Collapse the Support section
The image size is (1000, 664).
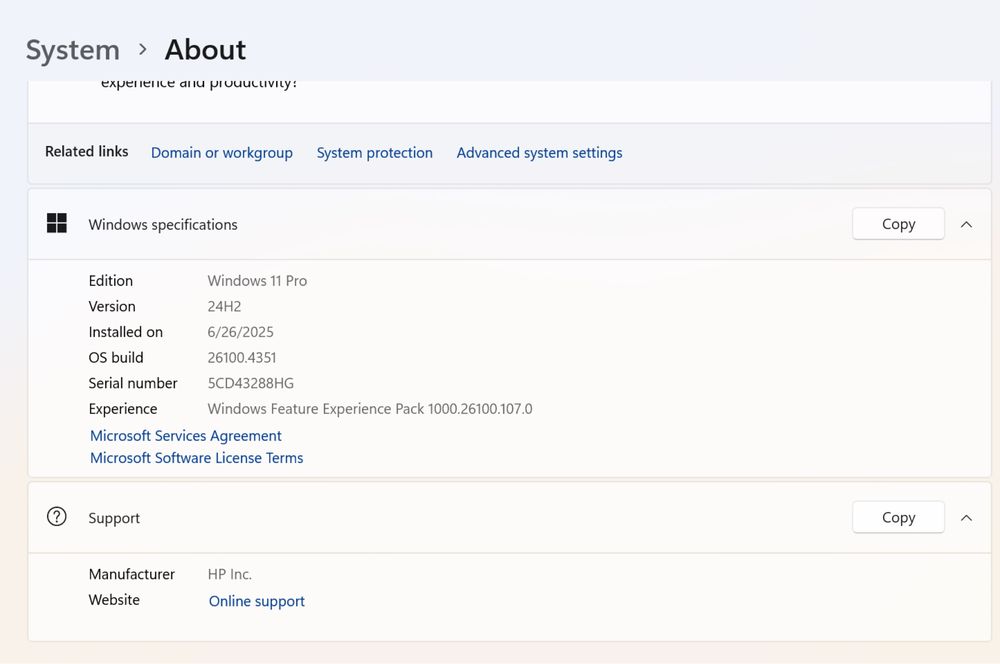pos(966,518)
